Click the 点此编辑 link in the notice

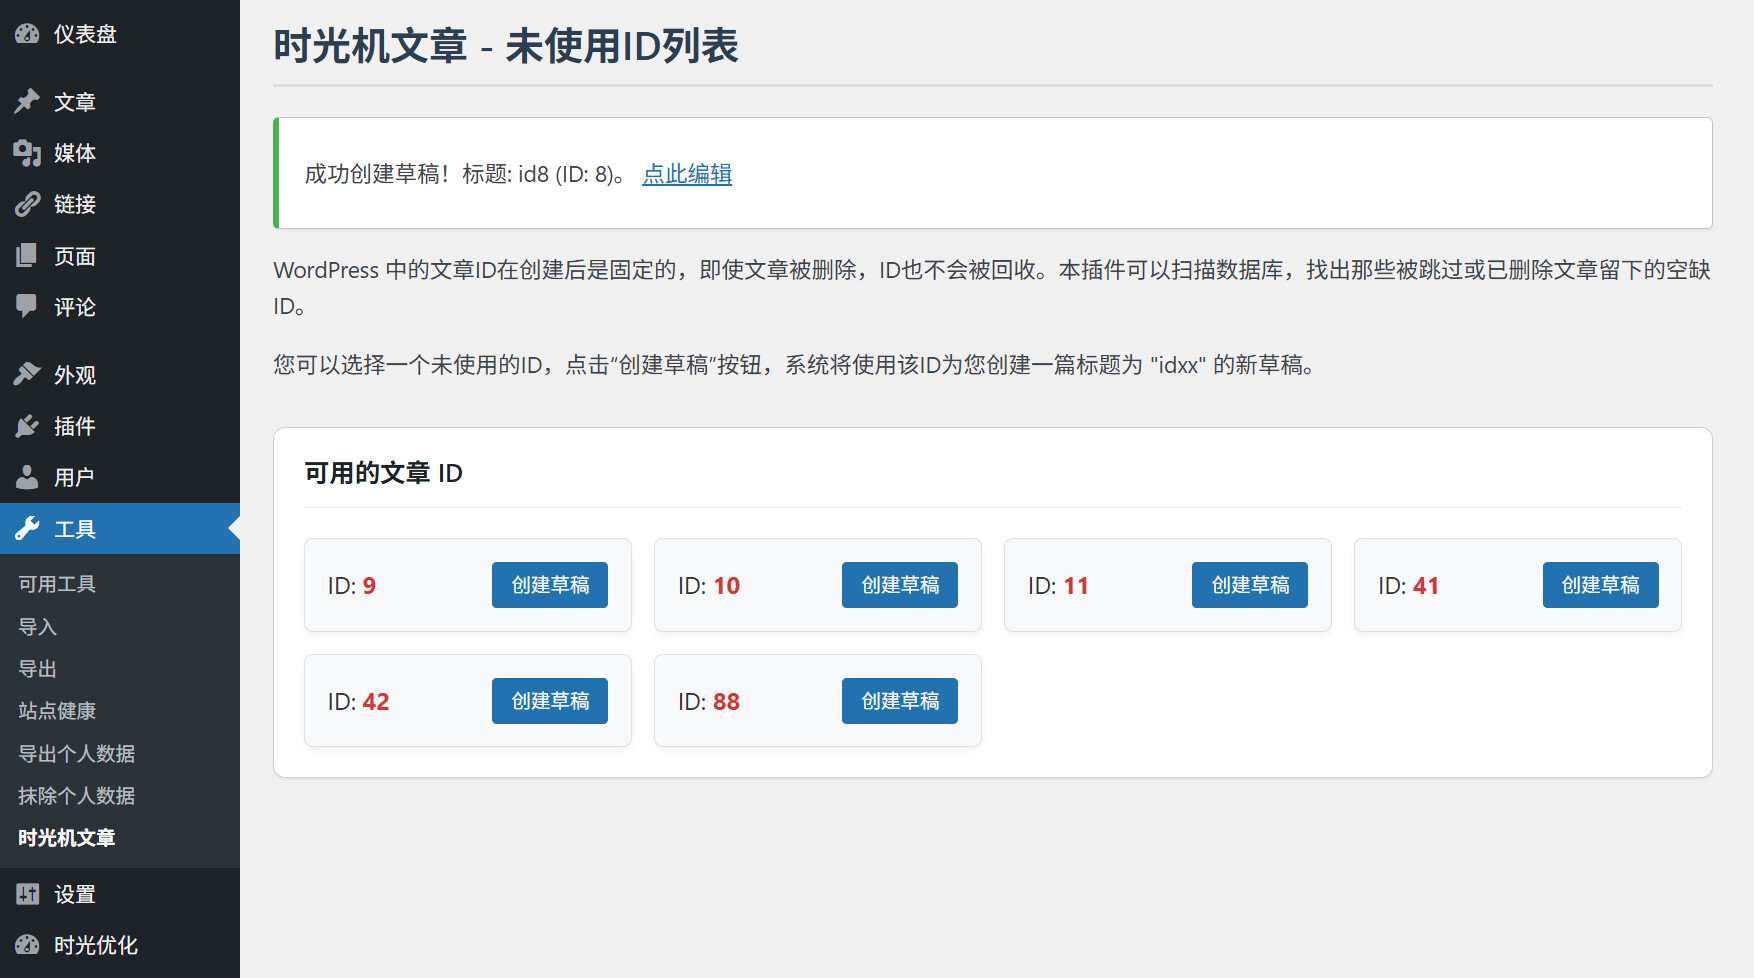(x=687, y=174)
